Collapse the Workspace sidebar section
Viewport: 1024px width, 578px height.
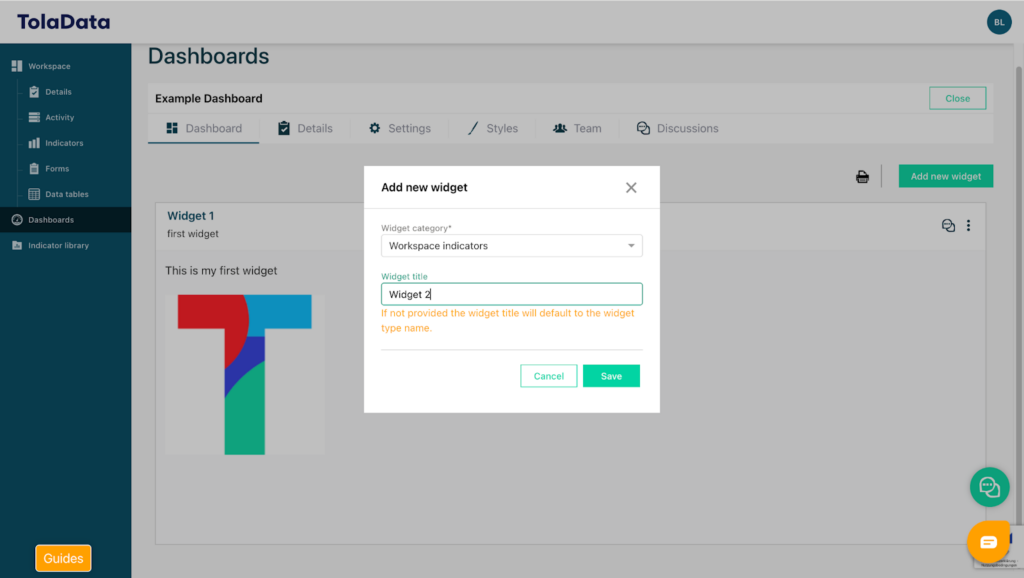(49, 67)
